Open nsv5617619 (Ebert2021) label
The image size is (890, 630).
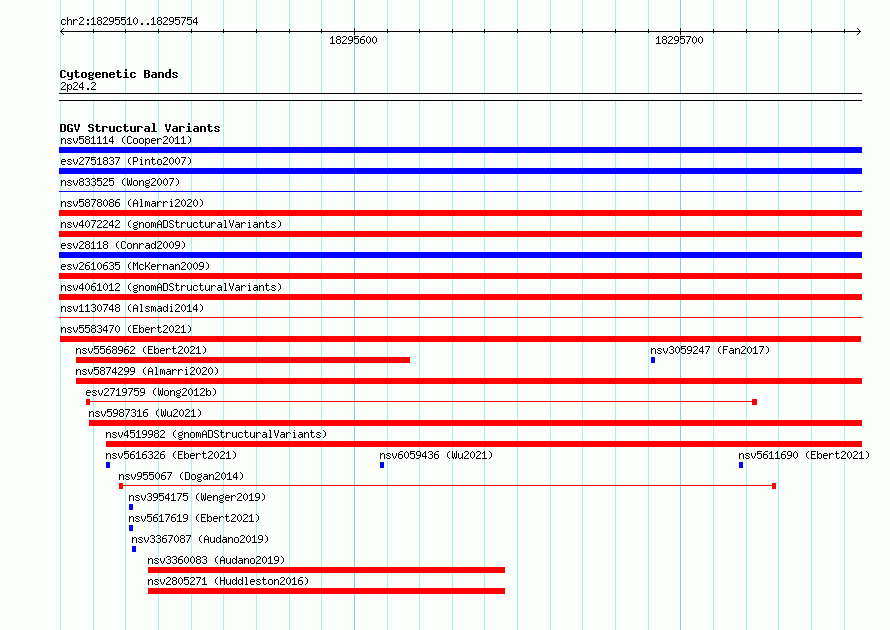pos(194,518)
